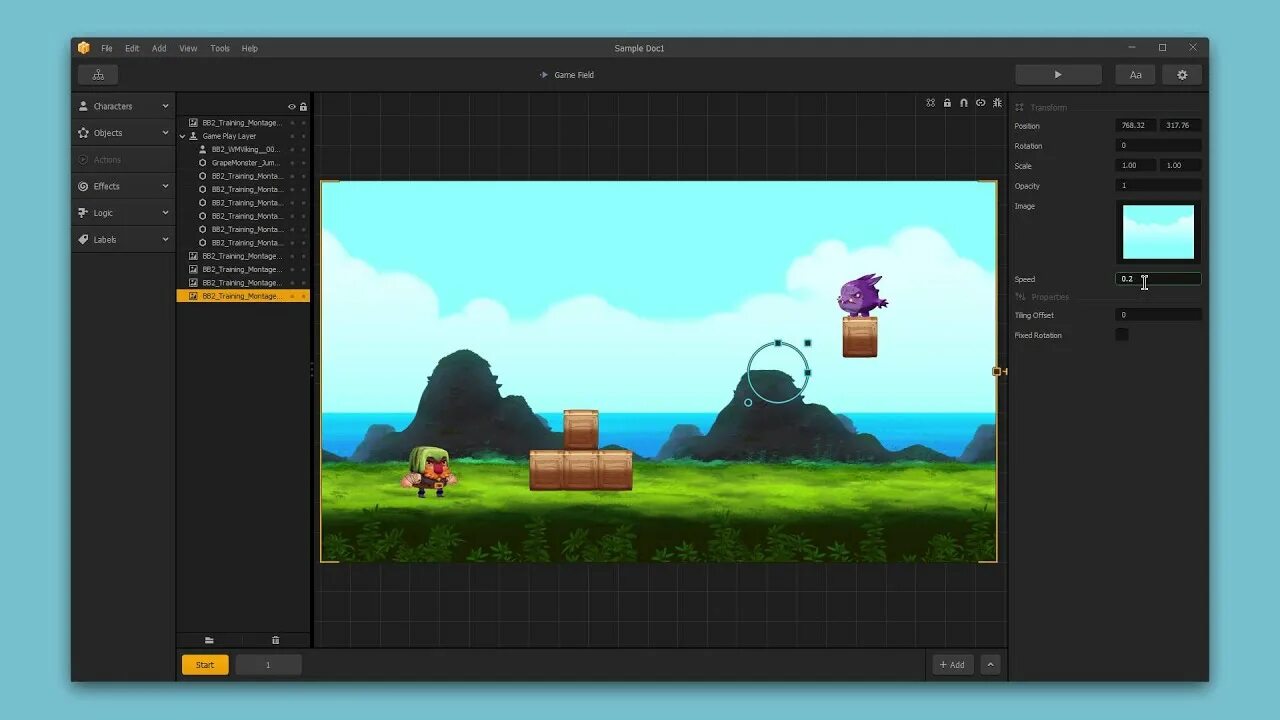Open the Tools menu

(x=220, y=48)
